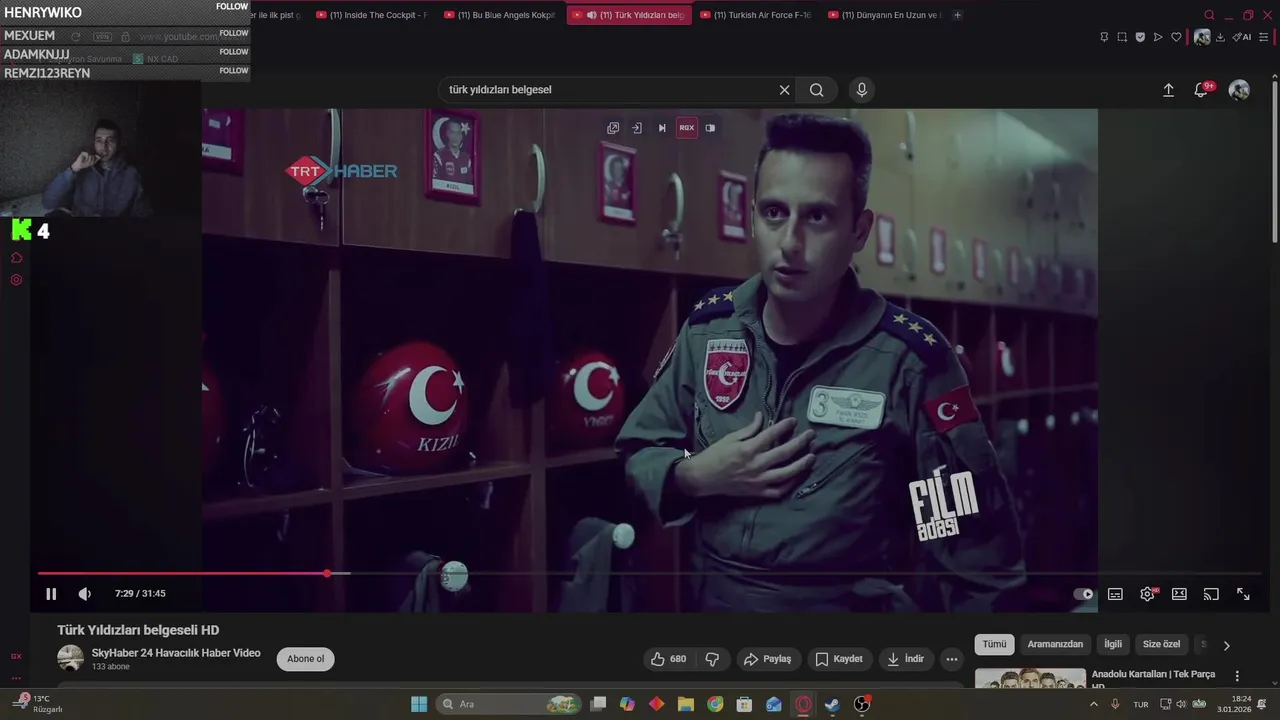Open the YouTube upload/create icon

click(x=1168, y=90)
